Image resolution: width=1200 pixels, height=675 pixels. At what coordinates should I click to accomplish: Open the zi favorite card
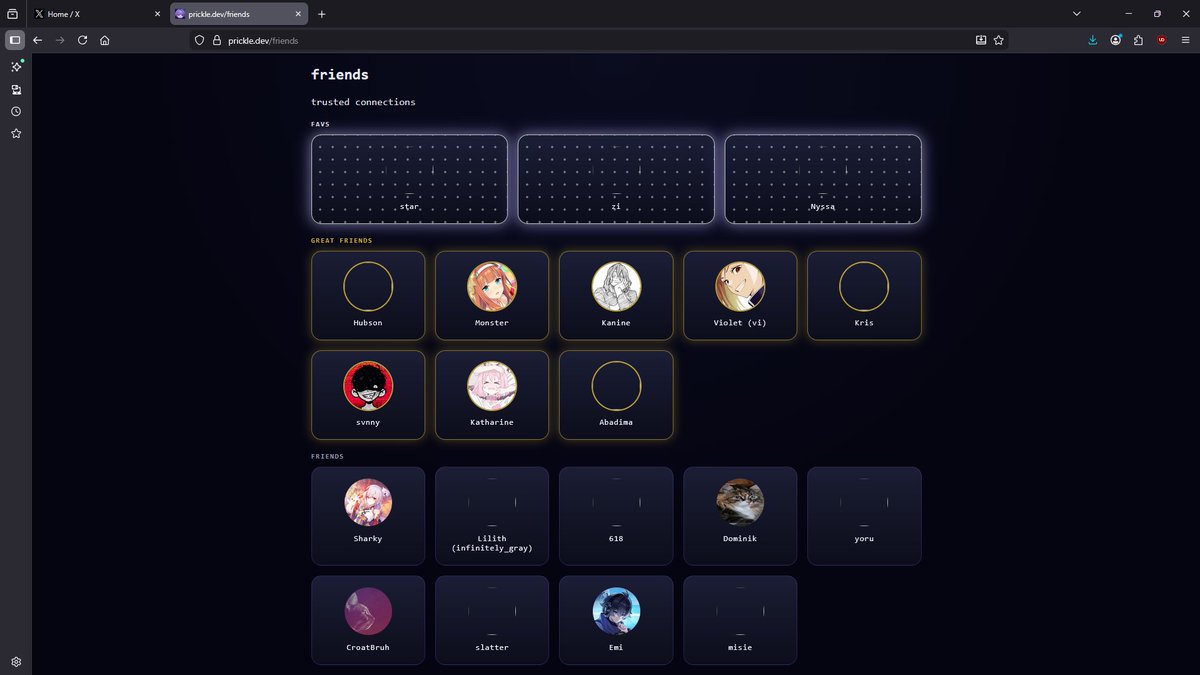point(616,179)
